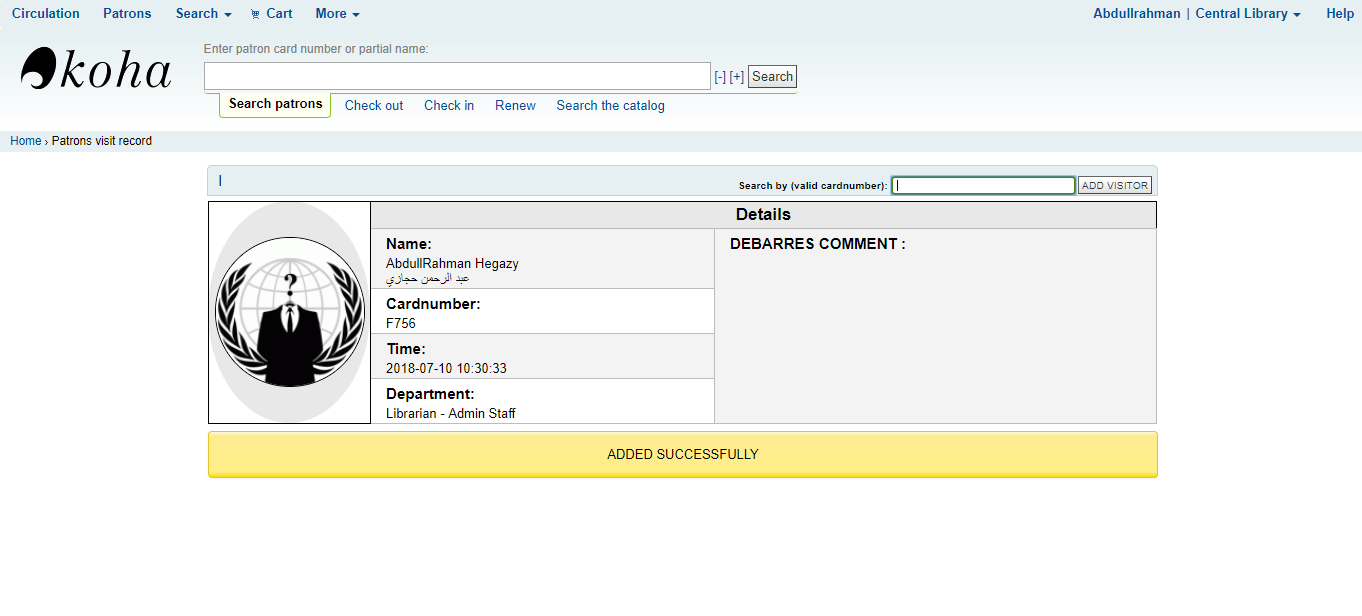Open the Help page
The width and height of the screenshot is (1362, 616).
click(1340, 14)
